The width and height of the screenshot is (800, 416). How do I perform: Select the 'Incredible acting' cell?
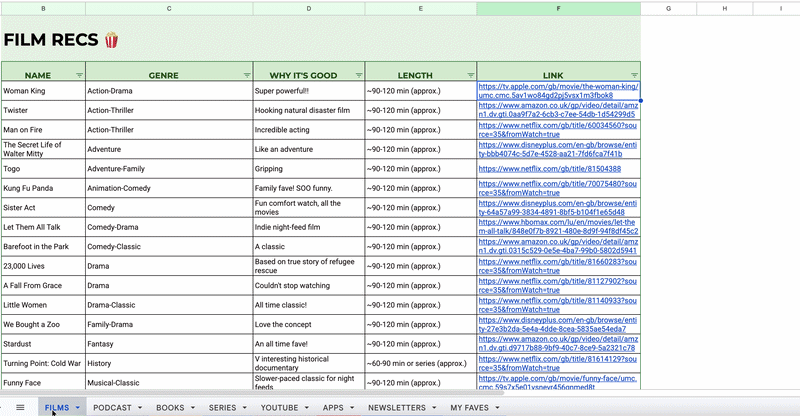click(x=309, y=130)
